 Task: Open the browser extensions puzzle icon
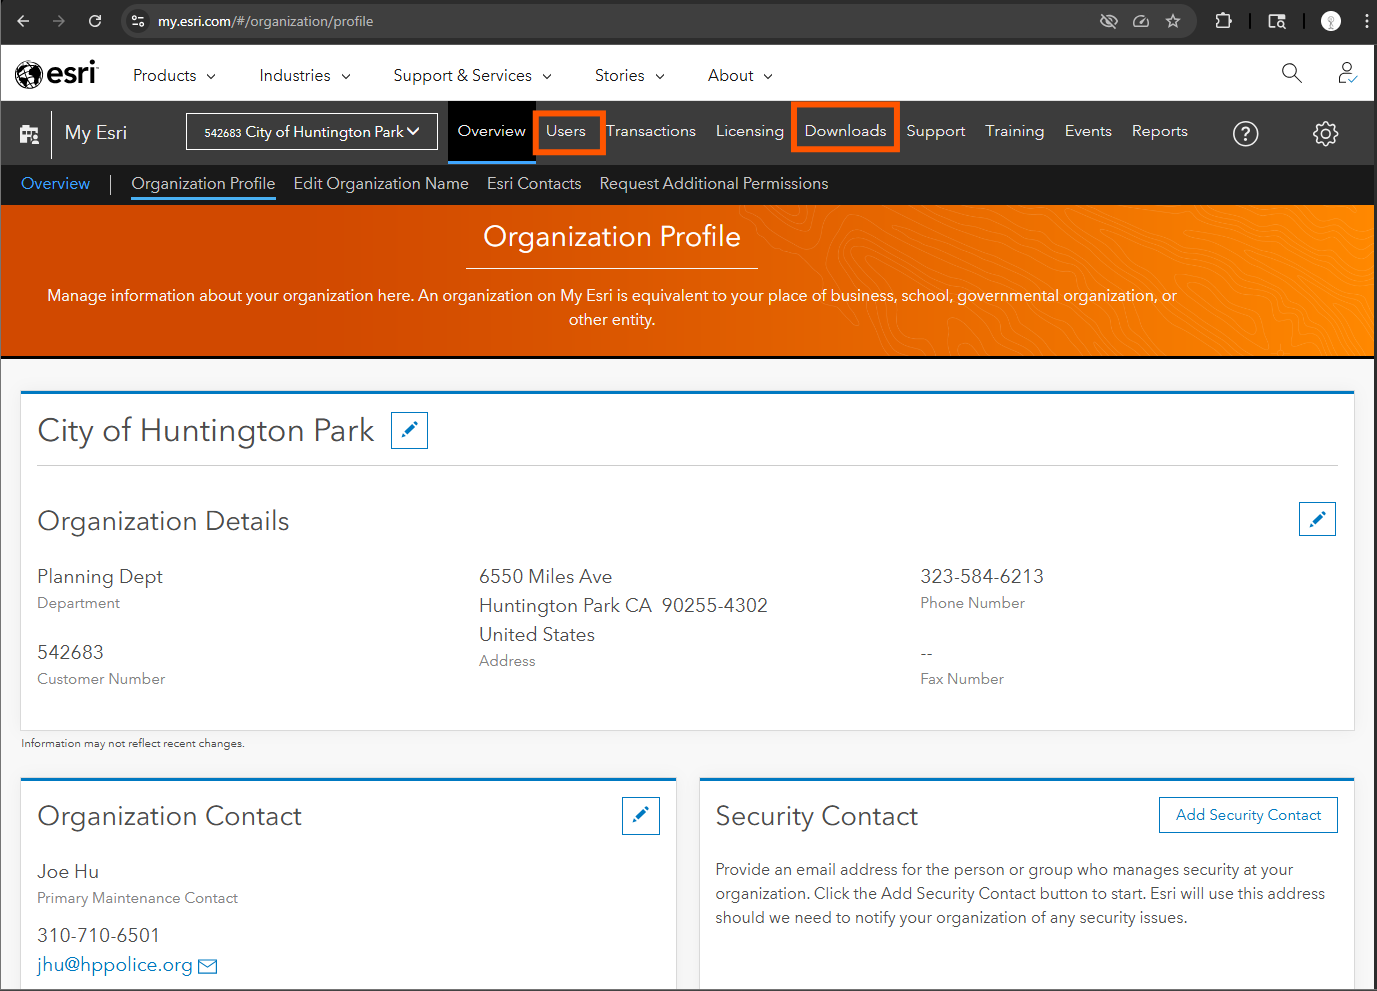(x=1223, y=21)
